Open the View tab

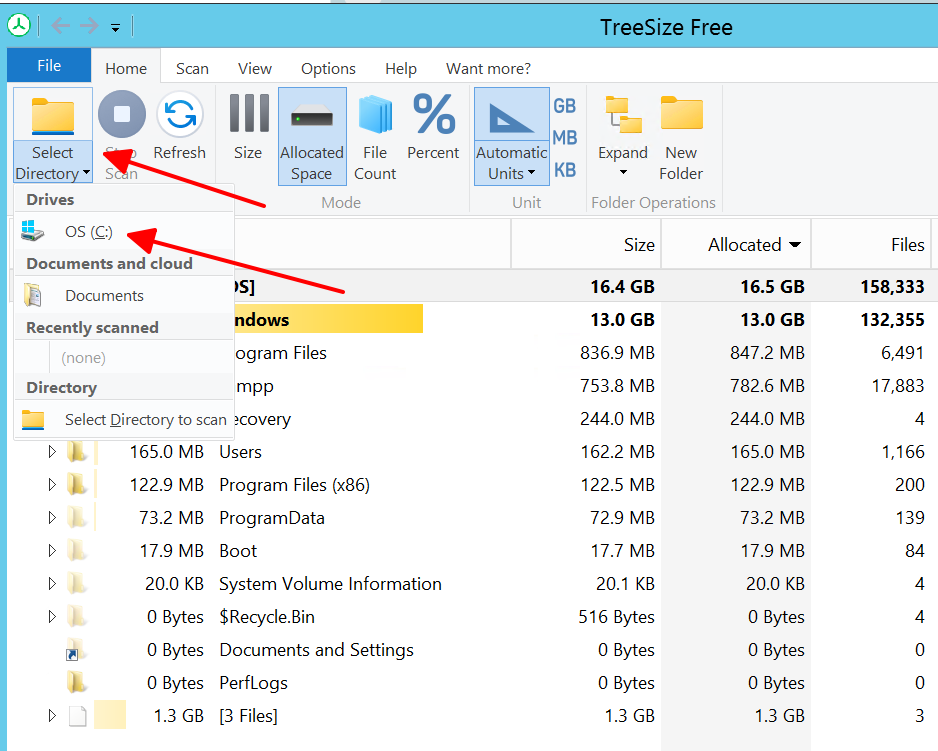click(255, 68)
